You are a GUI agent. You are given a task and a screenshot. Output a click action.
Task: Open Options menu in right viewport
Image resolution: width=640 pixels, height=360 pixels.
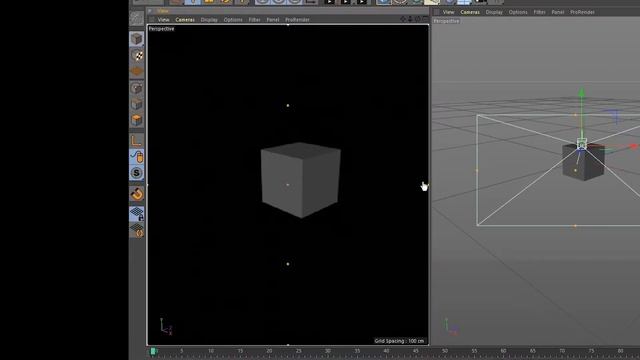[x=518, y=12]
